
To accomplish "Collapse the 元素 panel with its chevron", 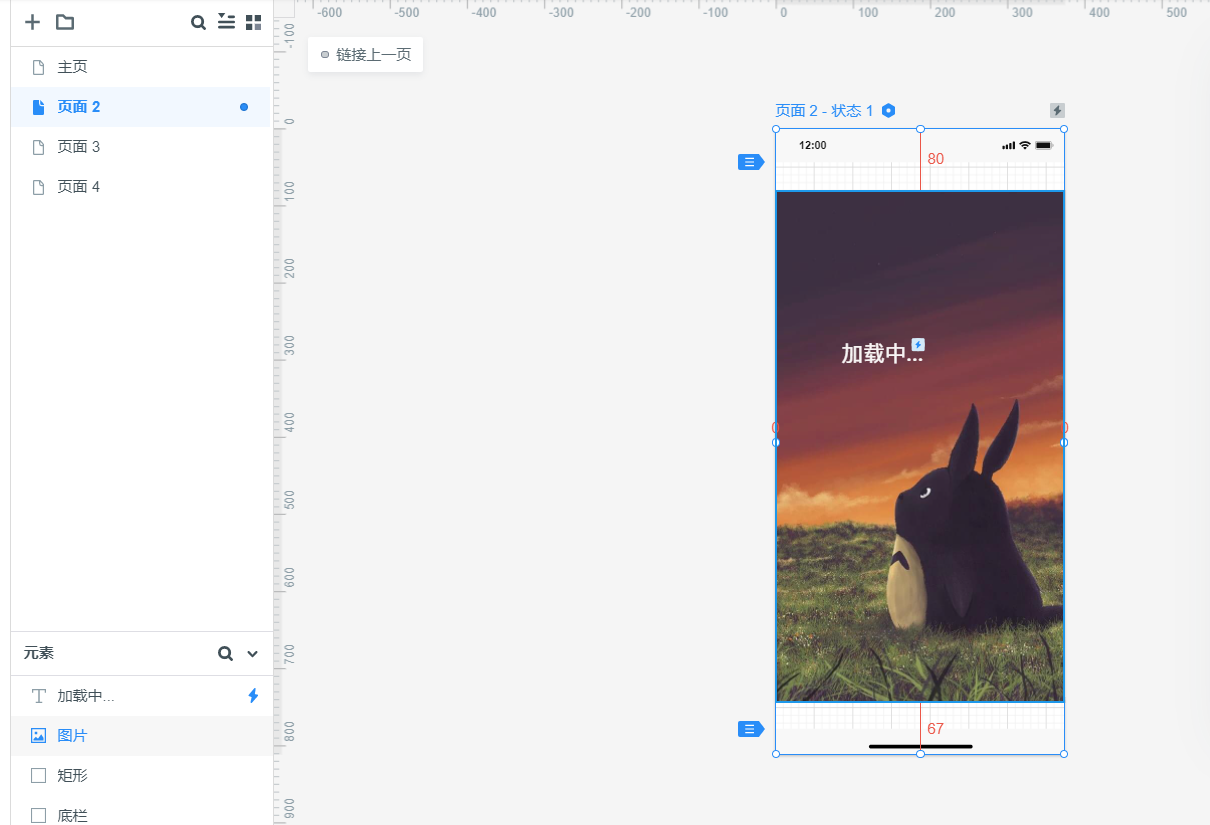I will point(252,654).
